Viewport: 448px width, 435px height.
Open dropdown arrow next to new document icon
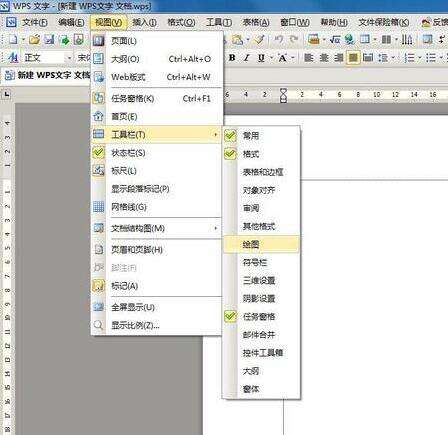[23, 40]
